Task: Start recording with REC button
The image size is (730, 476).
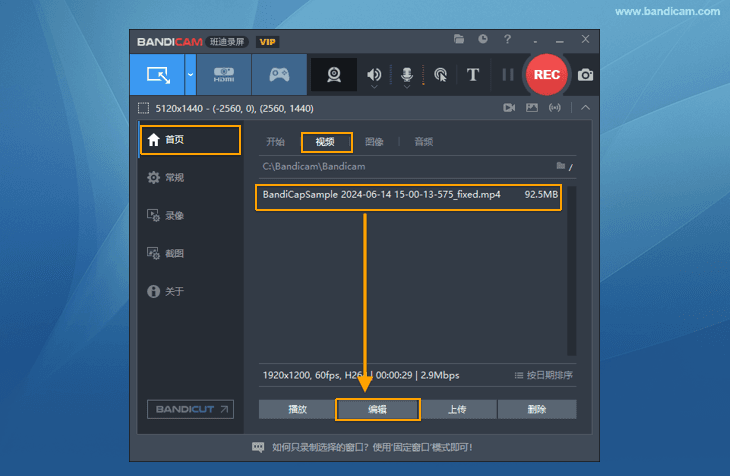Action: click(547, 75)
